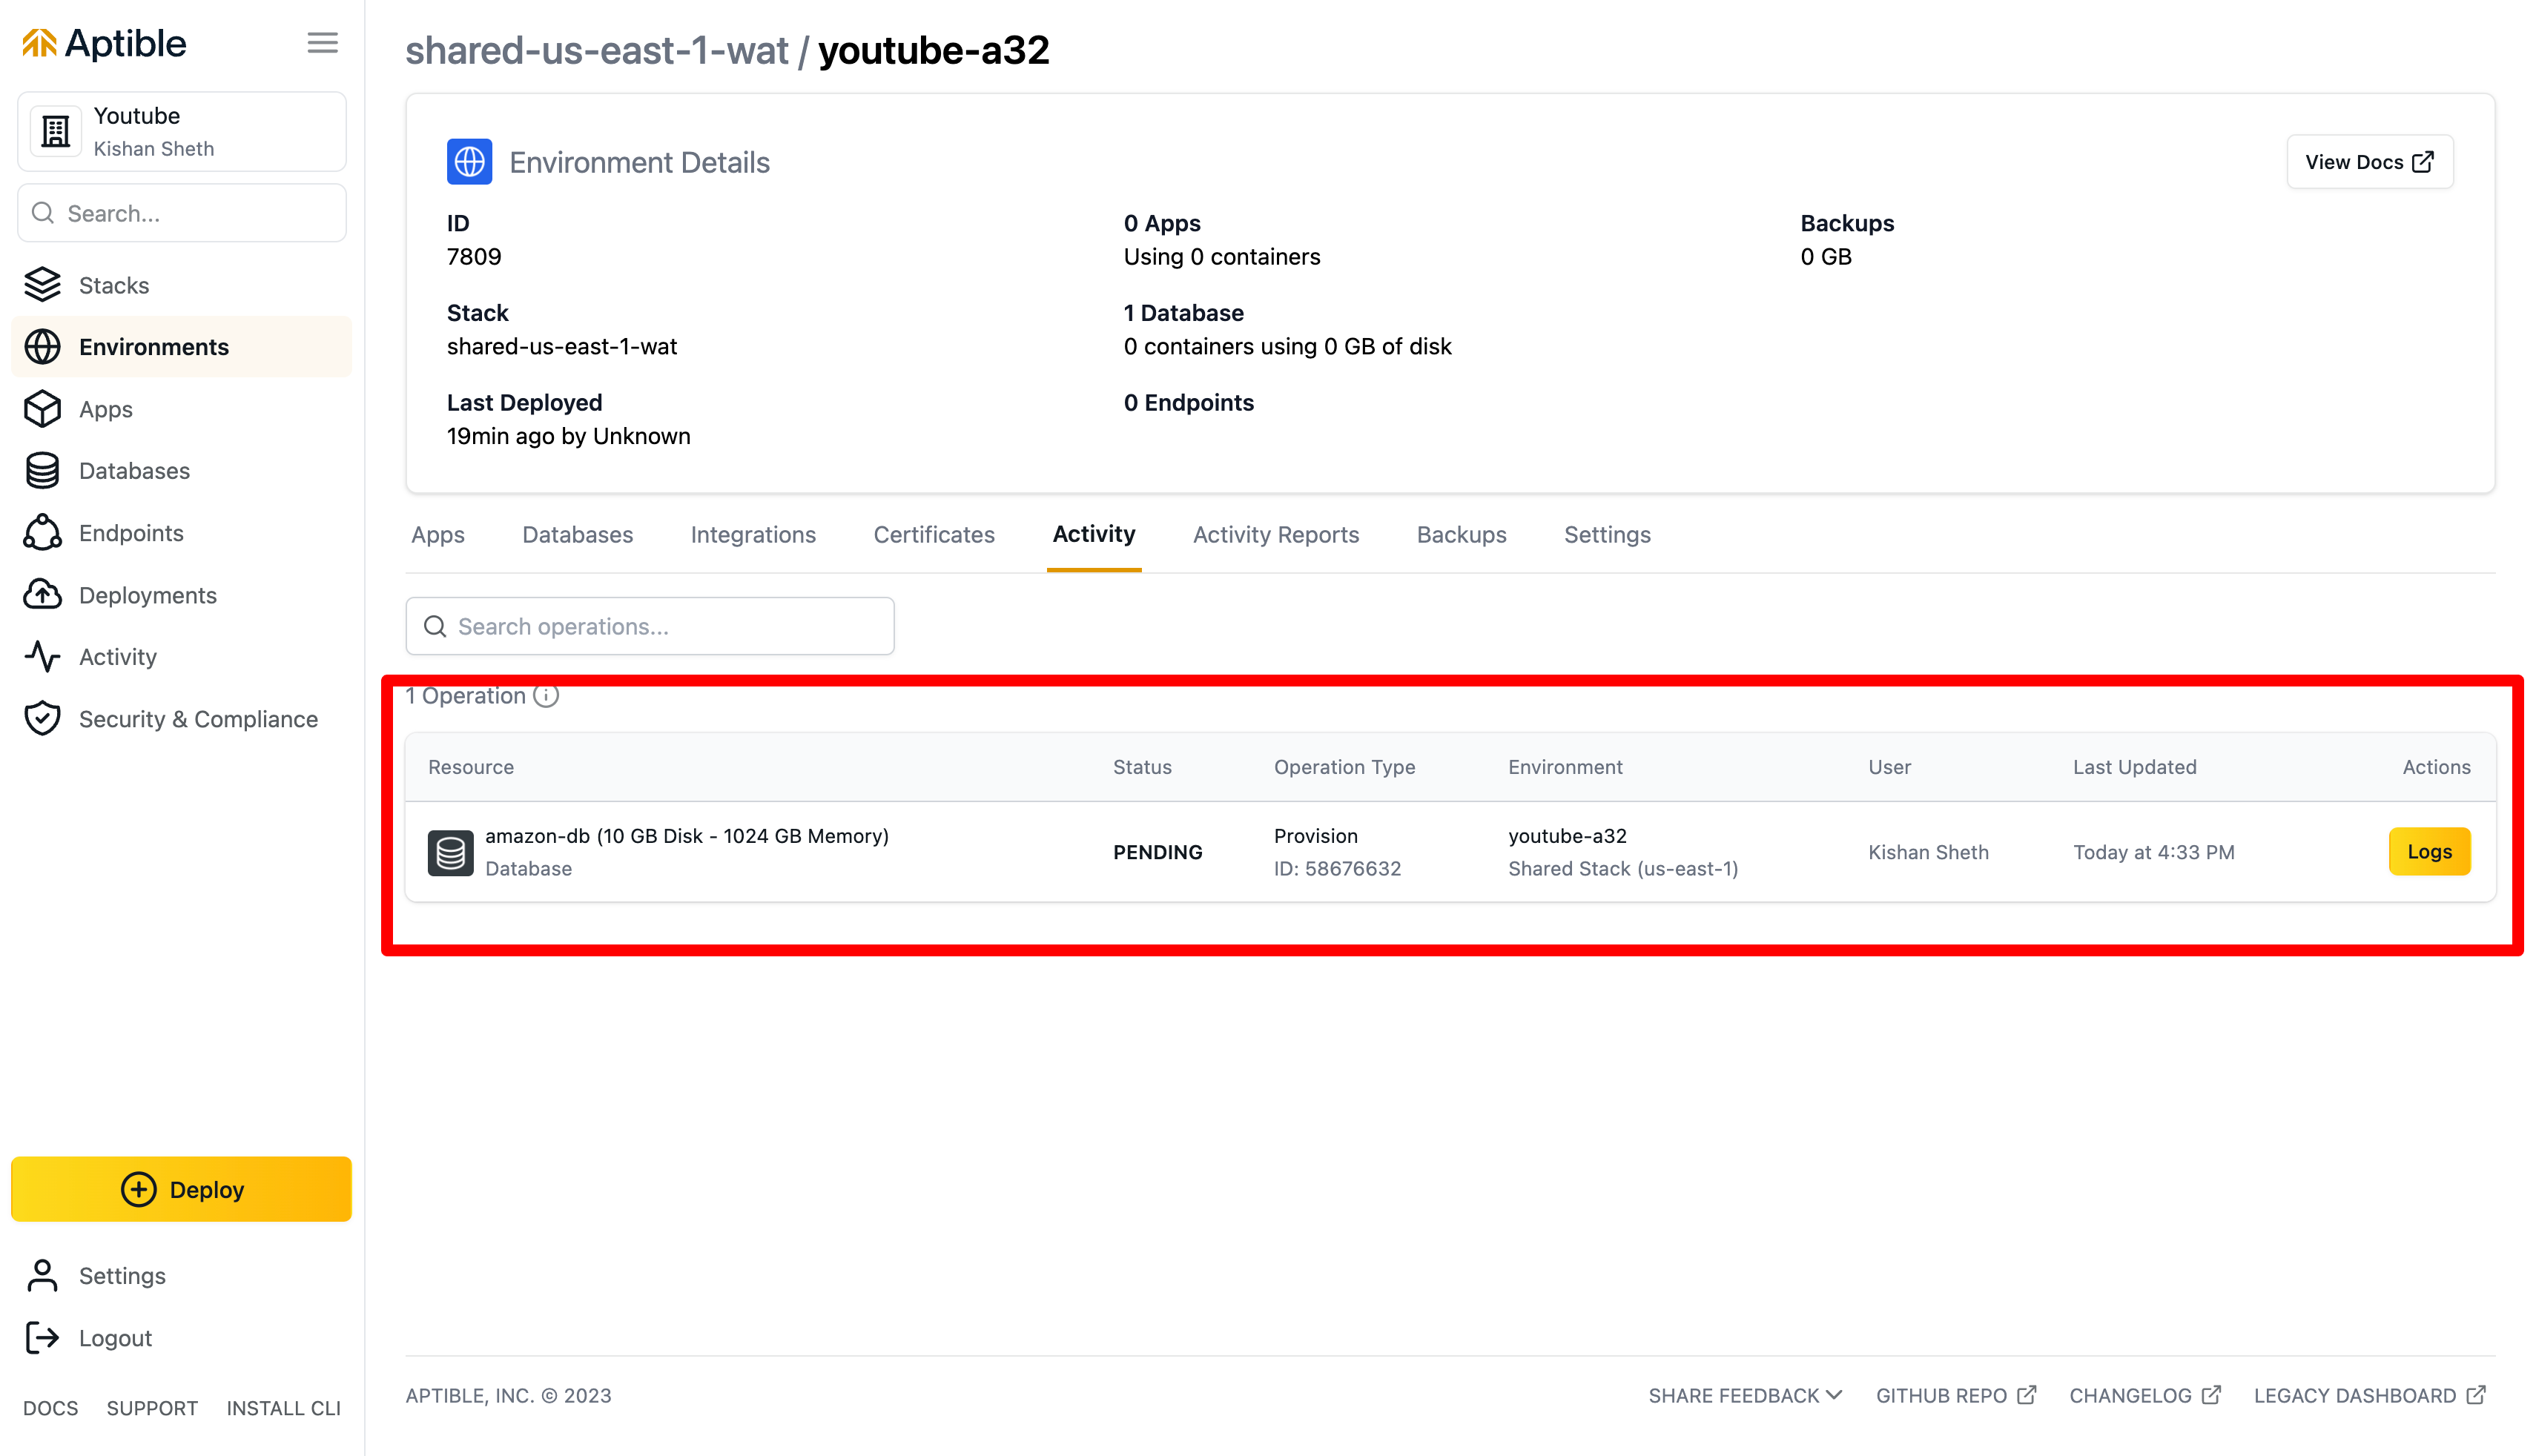Click the Search operations input field
Image resolution: width=2536 pixels, height=1456 pixels.
[x=649, y=626]
